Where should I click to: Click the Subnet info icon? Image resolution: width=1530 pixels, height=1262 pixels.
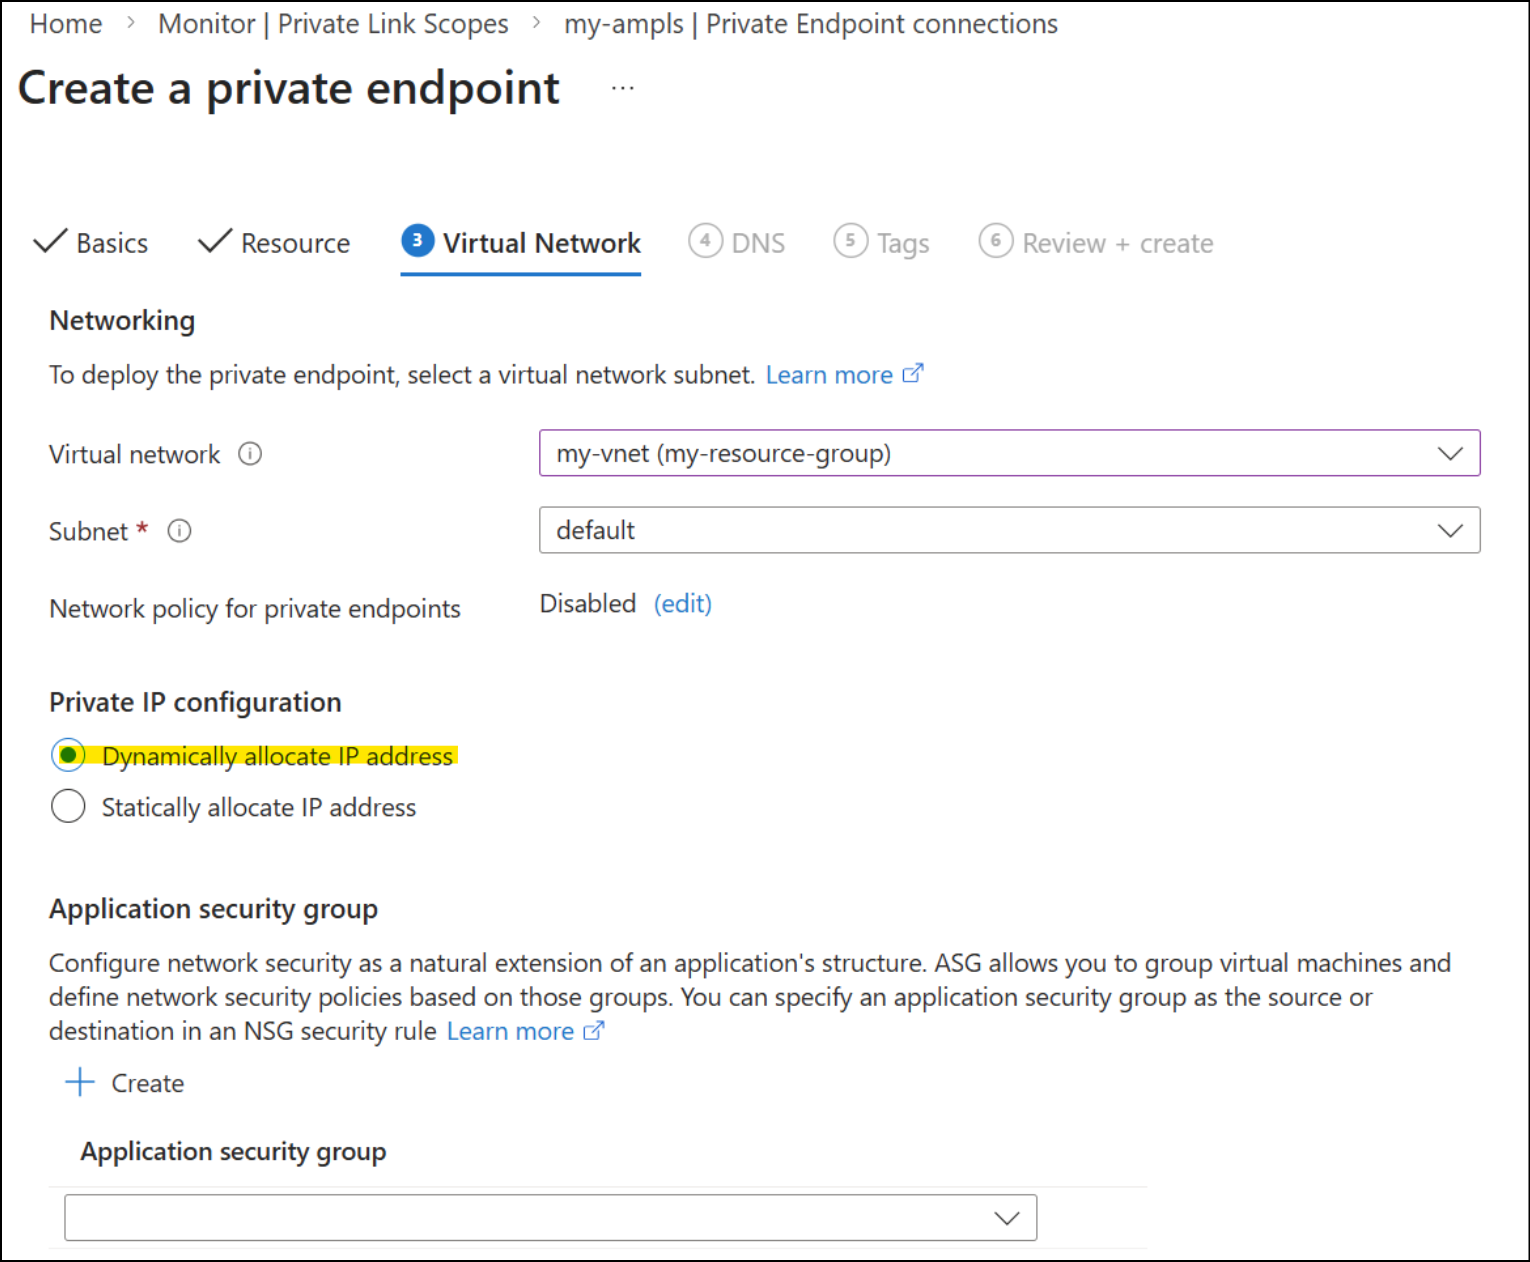pyautogui.click(x=179, y=531)
